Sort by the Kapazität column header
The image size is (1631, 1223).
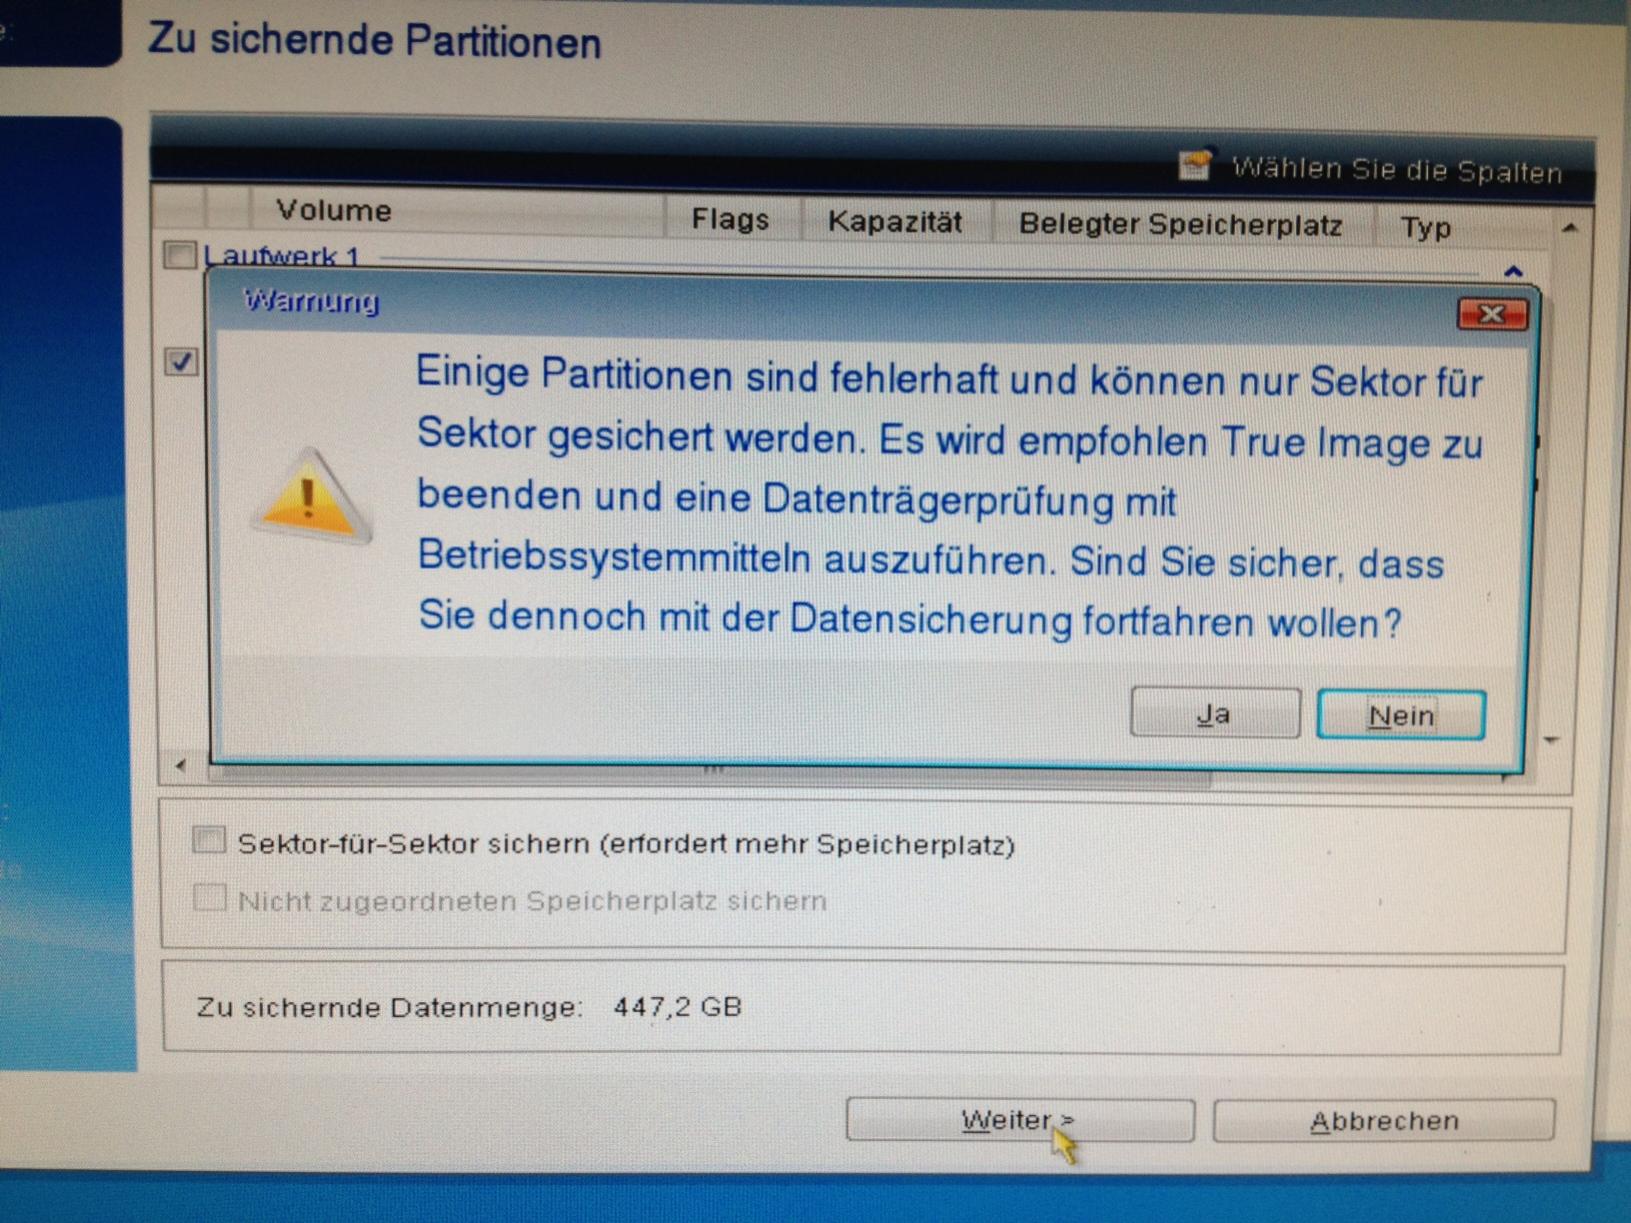895,221
